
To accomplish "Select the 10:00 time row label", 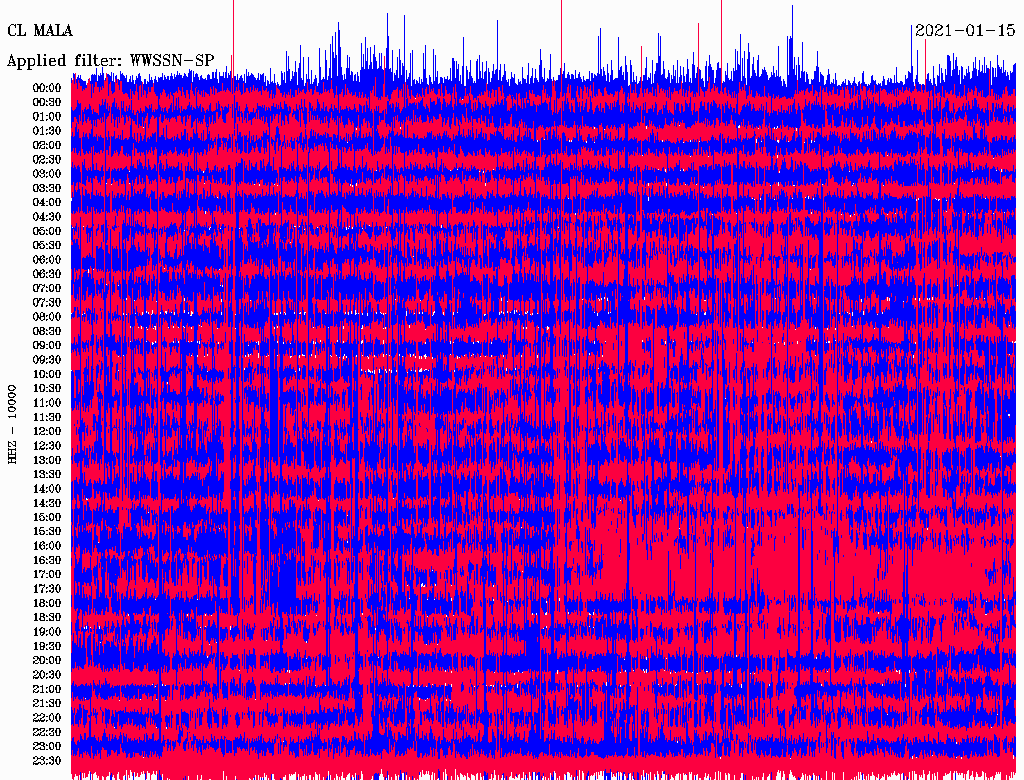I will click(x=47, y=374).
